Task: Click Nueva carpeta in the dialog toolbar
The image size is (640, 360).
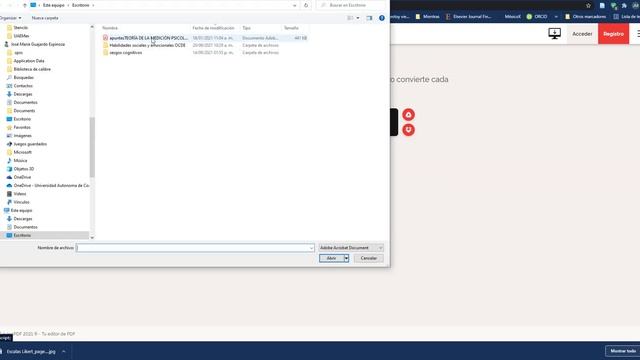Action: pyautogui.click(x=45, y=18)
